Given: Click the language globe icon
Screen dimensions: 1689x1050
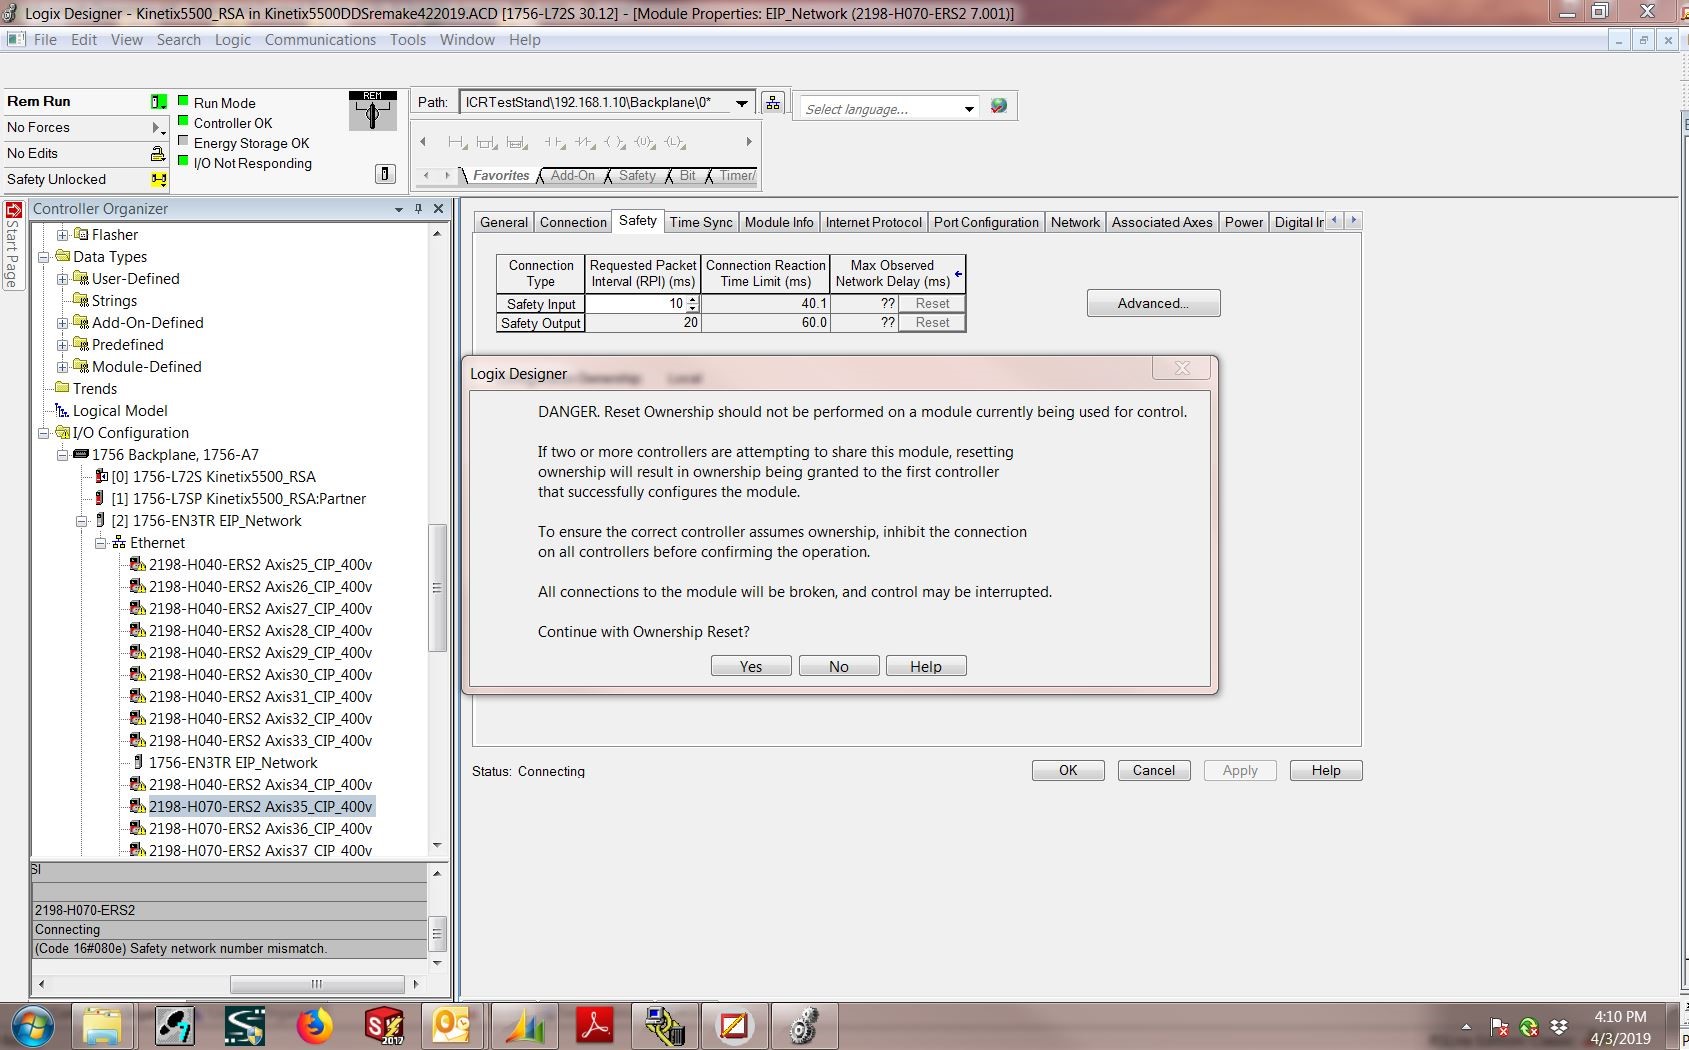Looking at the screenshot, I should tap(998, 106).
